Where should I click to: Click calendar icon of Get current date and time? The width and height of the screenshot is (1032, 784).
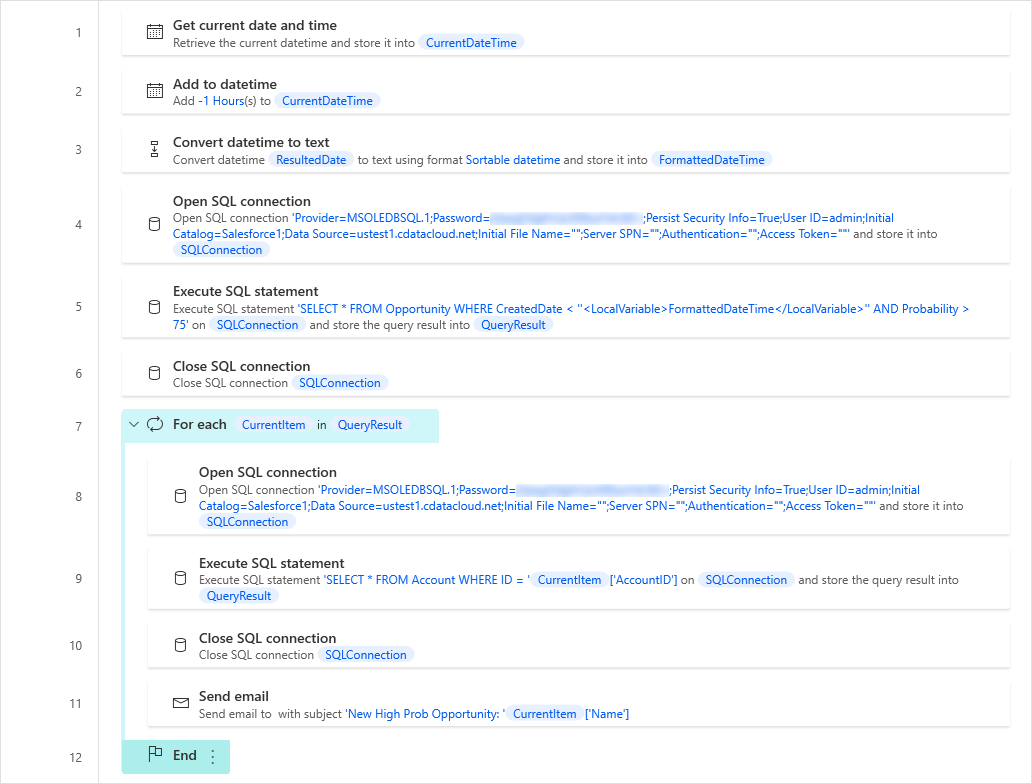click(x=155, y=33)
